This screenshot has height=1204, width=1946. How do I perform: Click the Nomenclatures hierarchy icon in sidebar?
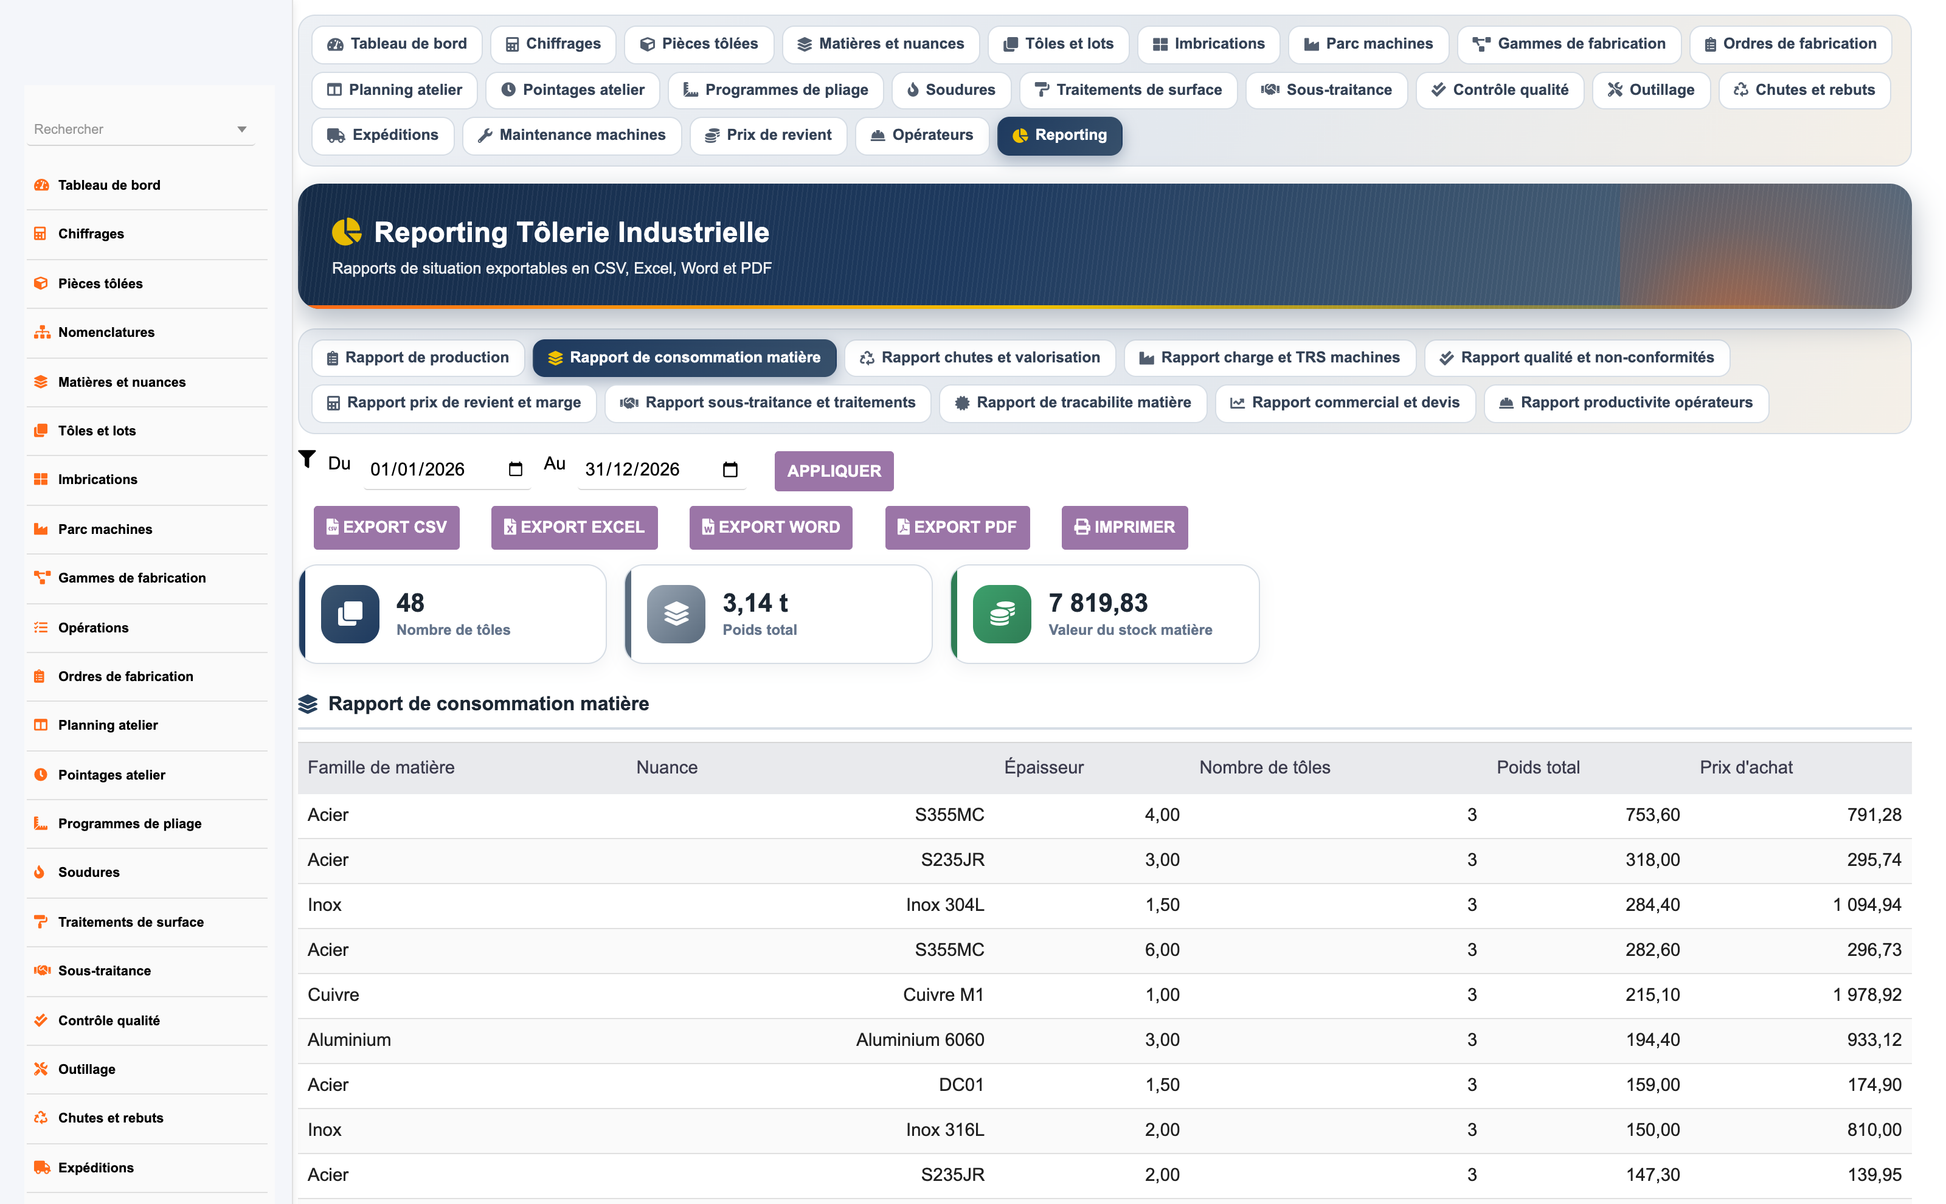(x=41, y=332)
